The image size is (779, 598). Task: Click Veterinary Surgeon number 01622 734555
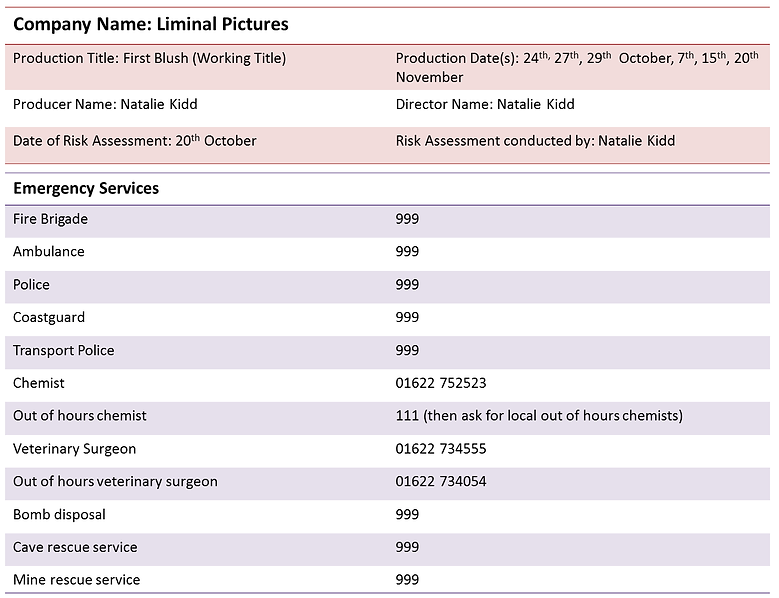[441, 449]
